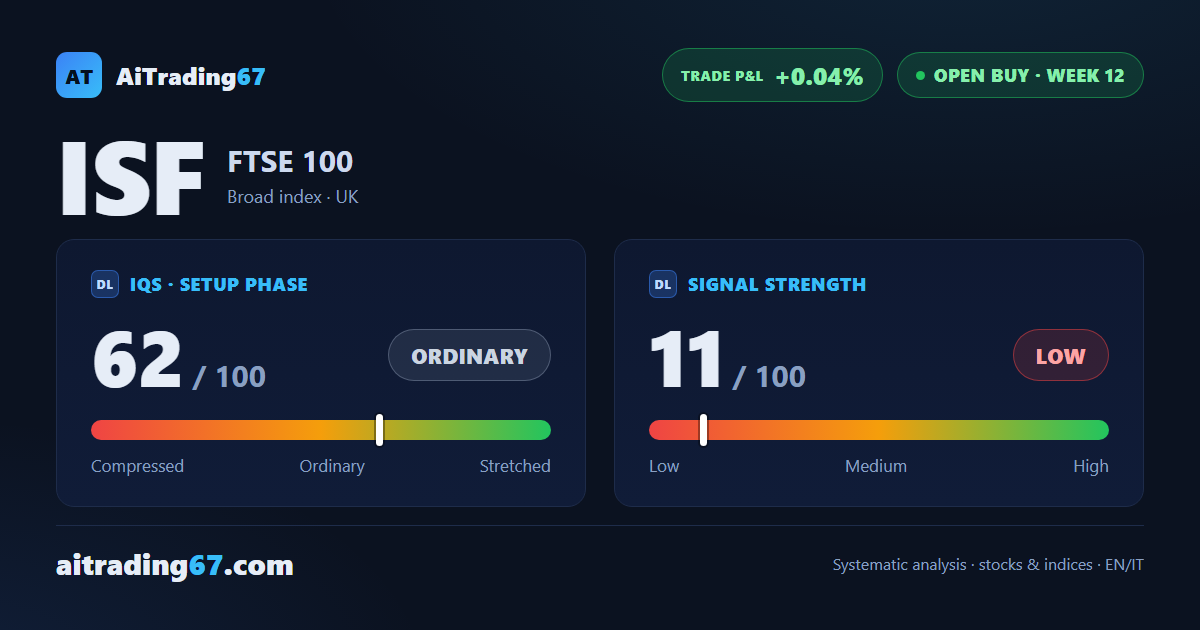This screenshot has height=630, width=1200.
Task: Click the ORDINARY status pill
Action: pos(469,355)
